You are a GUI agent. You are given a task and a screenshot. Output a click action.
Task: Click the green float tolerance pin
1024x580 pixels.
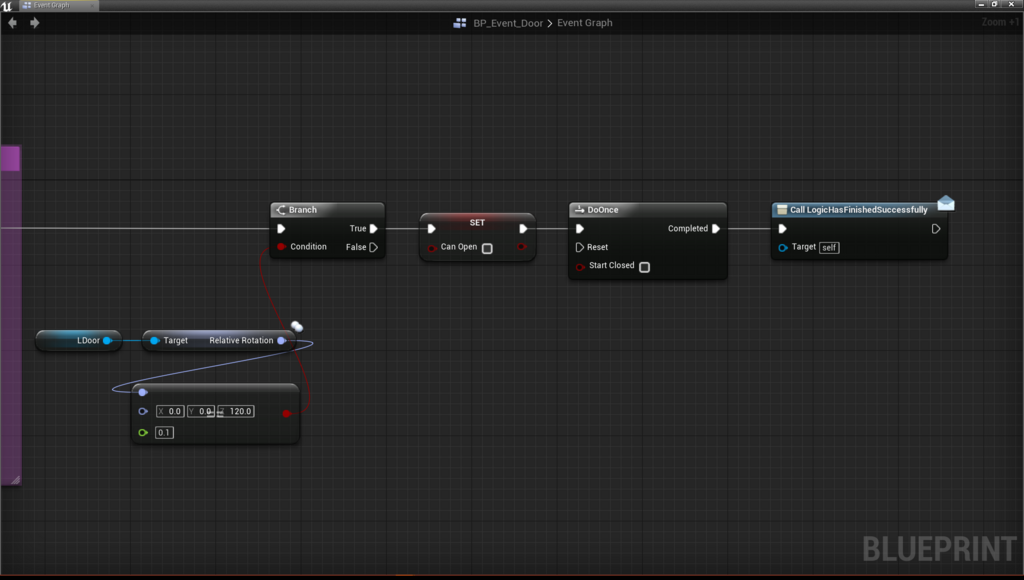tap(143, 432)
